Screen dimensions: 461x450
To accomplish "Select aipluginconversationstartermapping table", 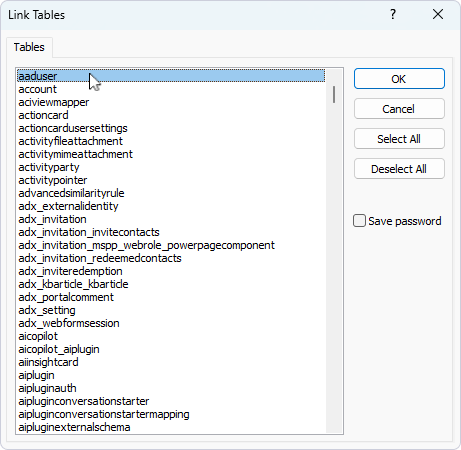I will pos(171,414).
